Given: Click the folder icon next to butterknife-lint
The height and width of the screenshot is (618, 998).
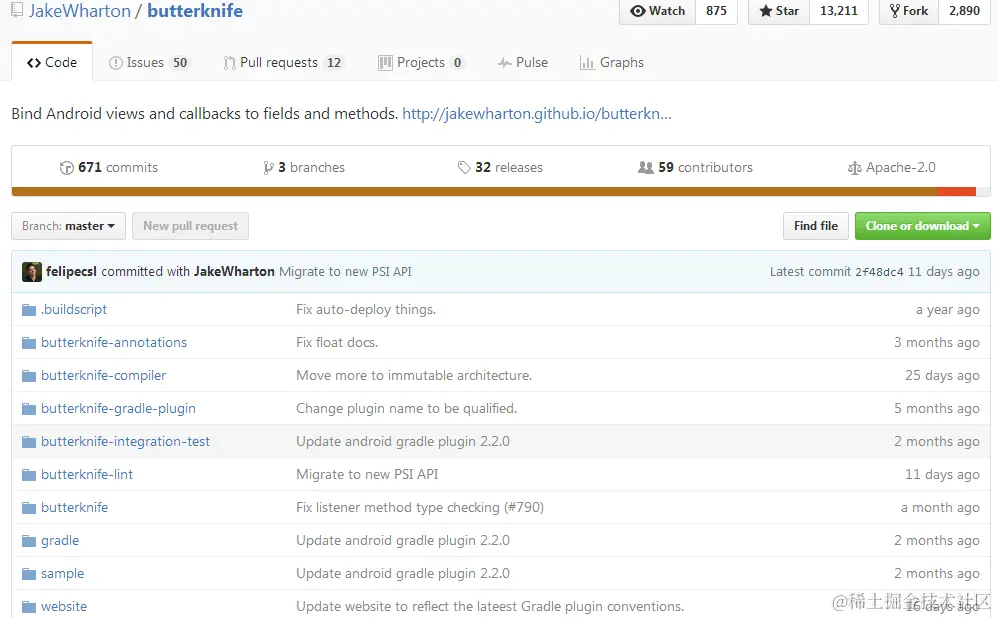Looking at the screenshot, I should coord(29,475).
